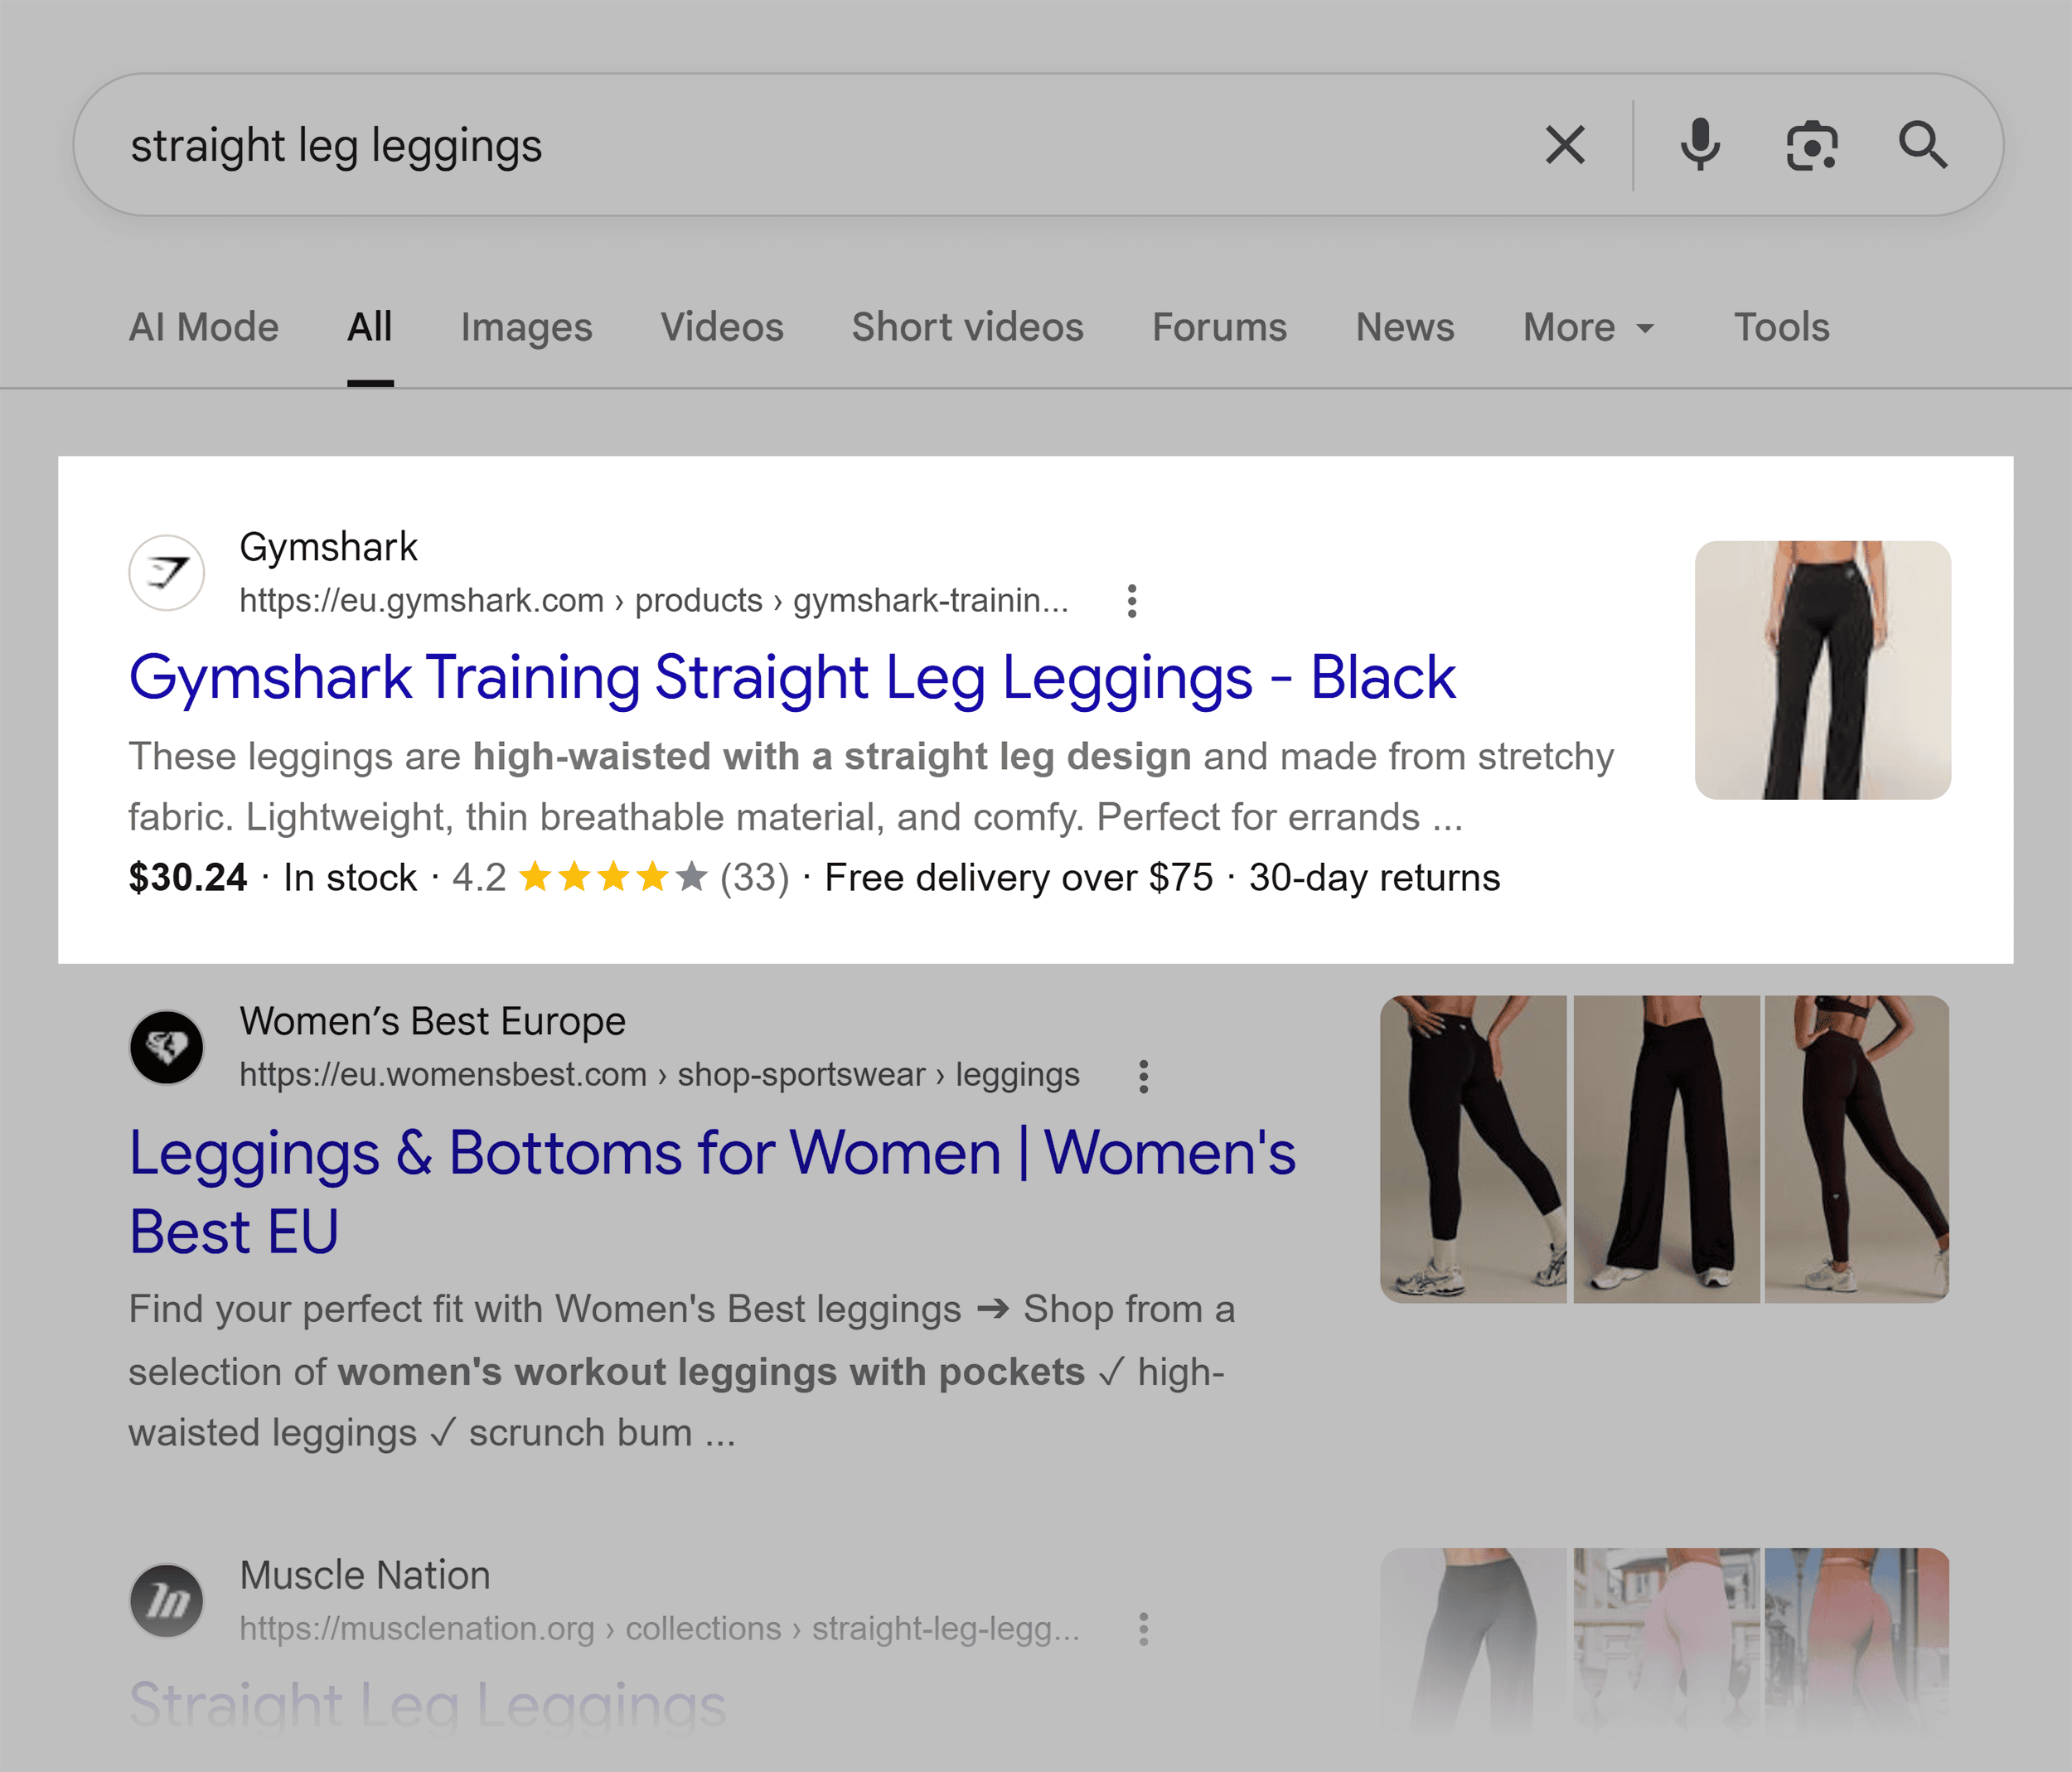Select the All results tab
This screenshot has width=2072, height=1772.
370,327
